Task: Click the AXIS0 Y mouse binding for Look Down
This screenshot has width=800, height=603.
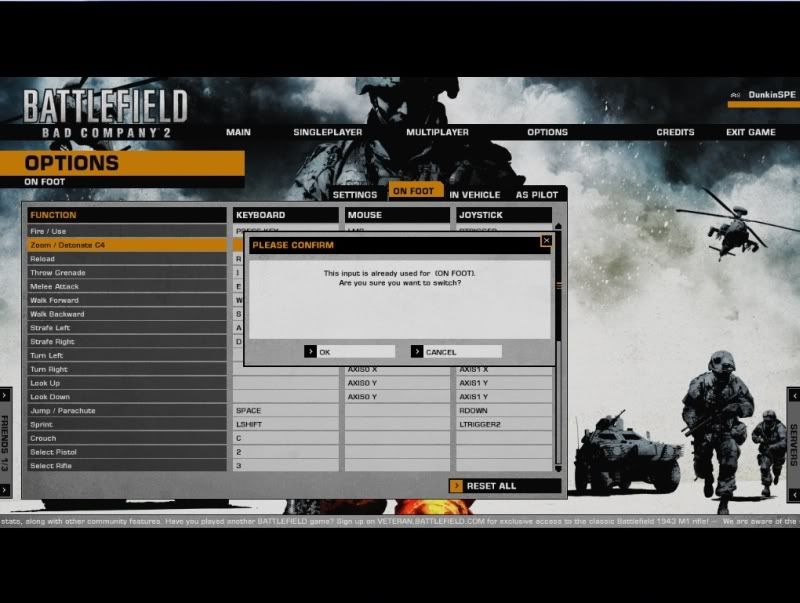Action: coord(397,396)
